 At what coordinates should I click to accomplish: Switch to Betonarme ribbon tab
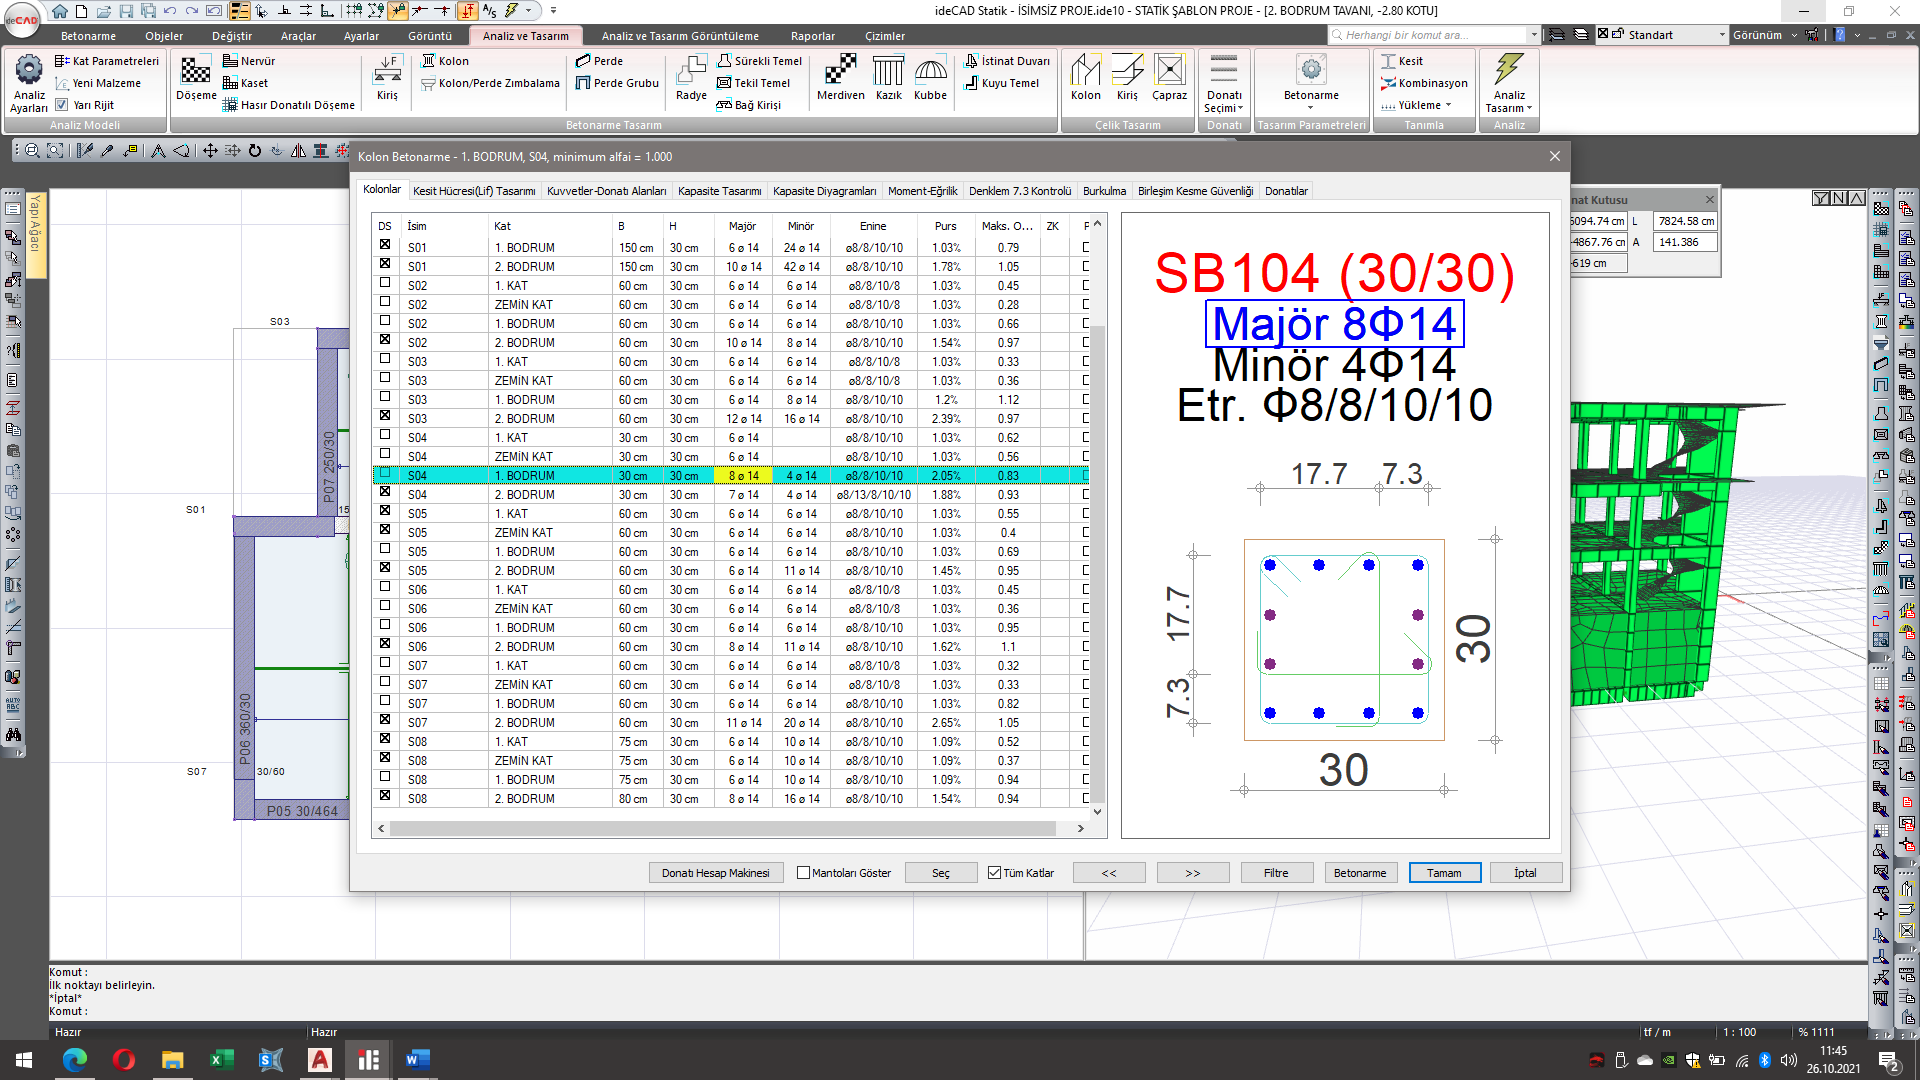(x=88, y=36)
